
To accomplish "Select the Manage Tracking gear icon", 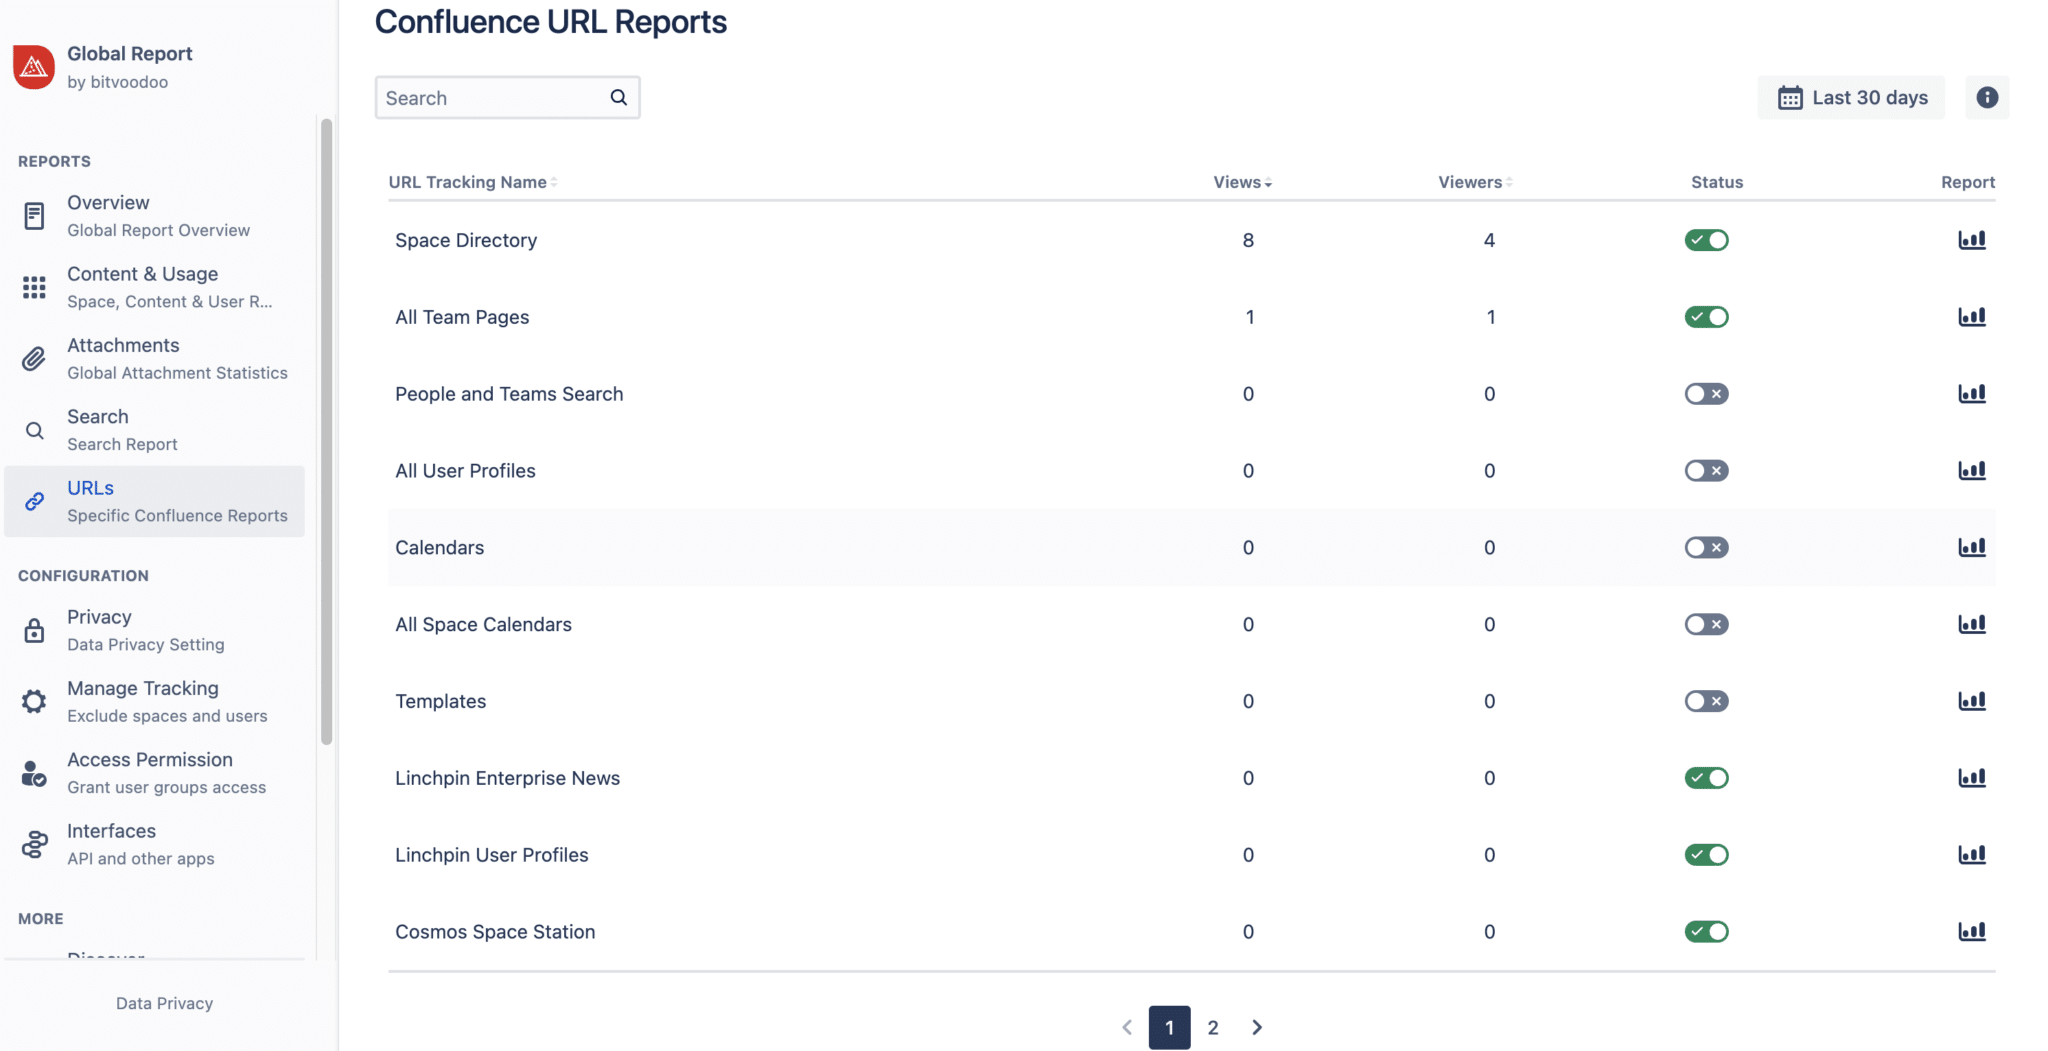I will (x=34, y=701).
